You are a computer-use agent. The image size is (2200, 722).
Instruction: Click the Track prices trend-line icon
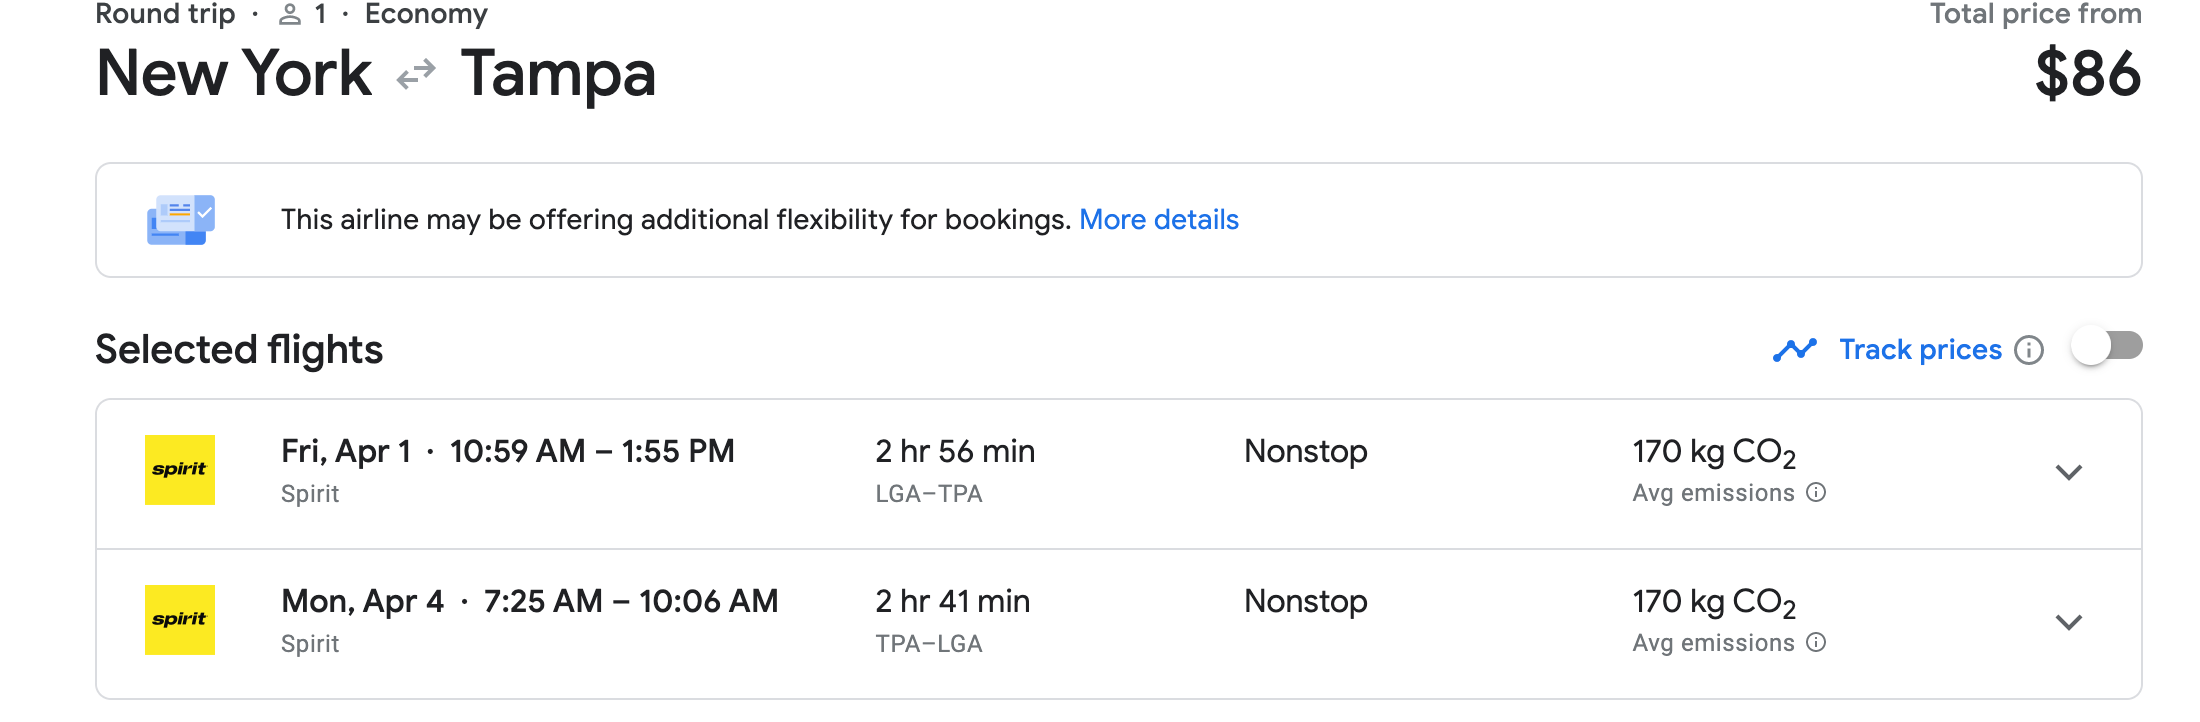tap(1795, 350)
